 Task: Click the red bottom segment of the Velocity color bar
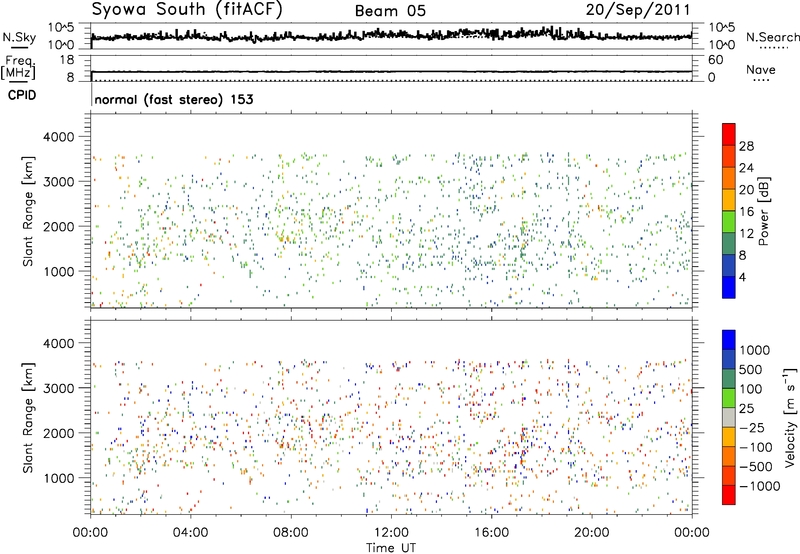click(x=729, y=495)
